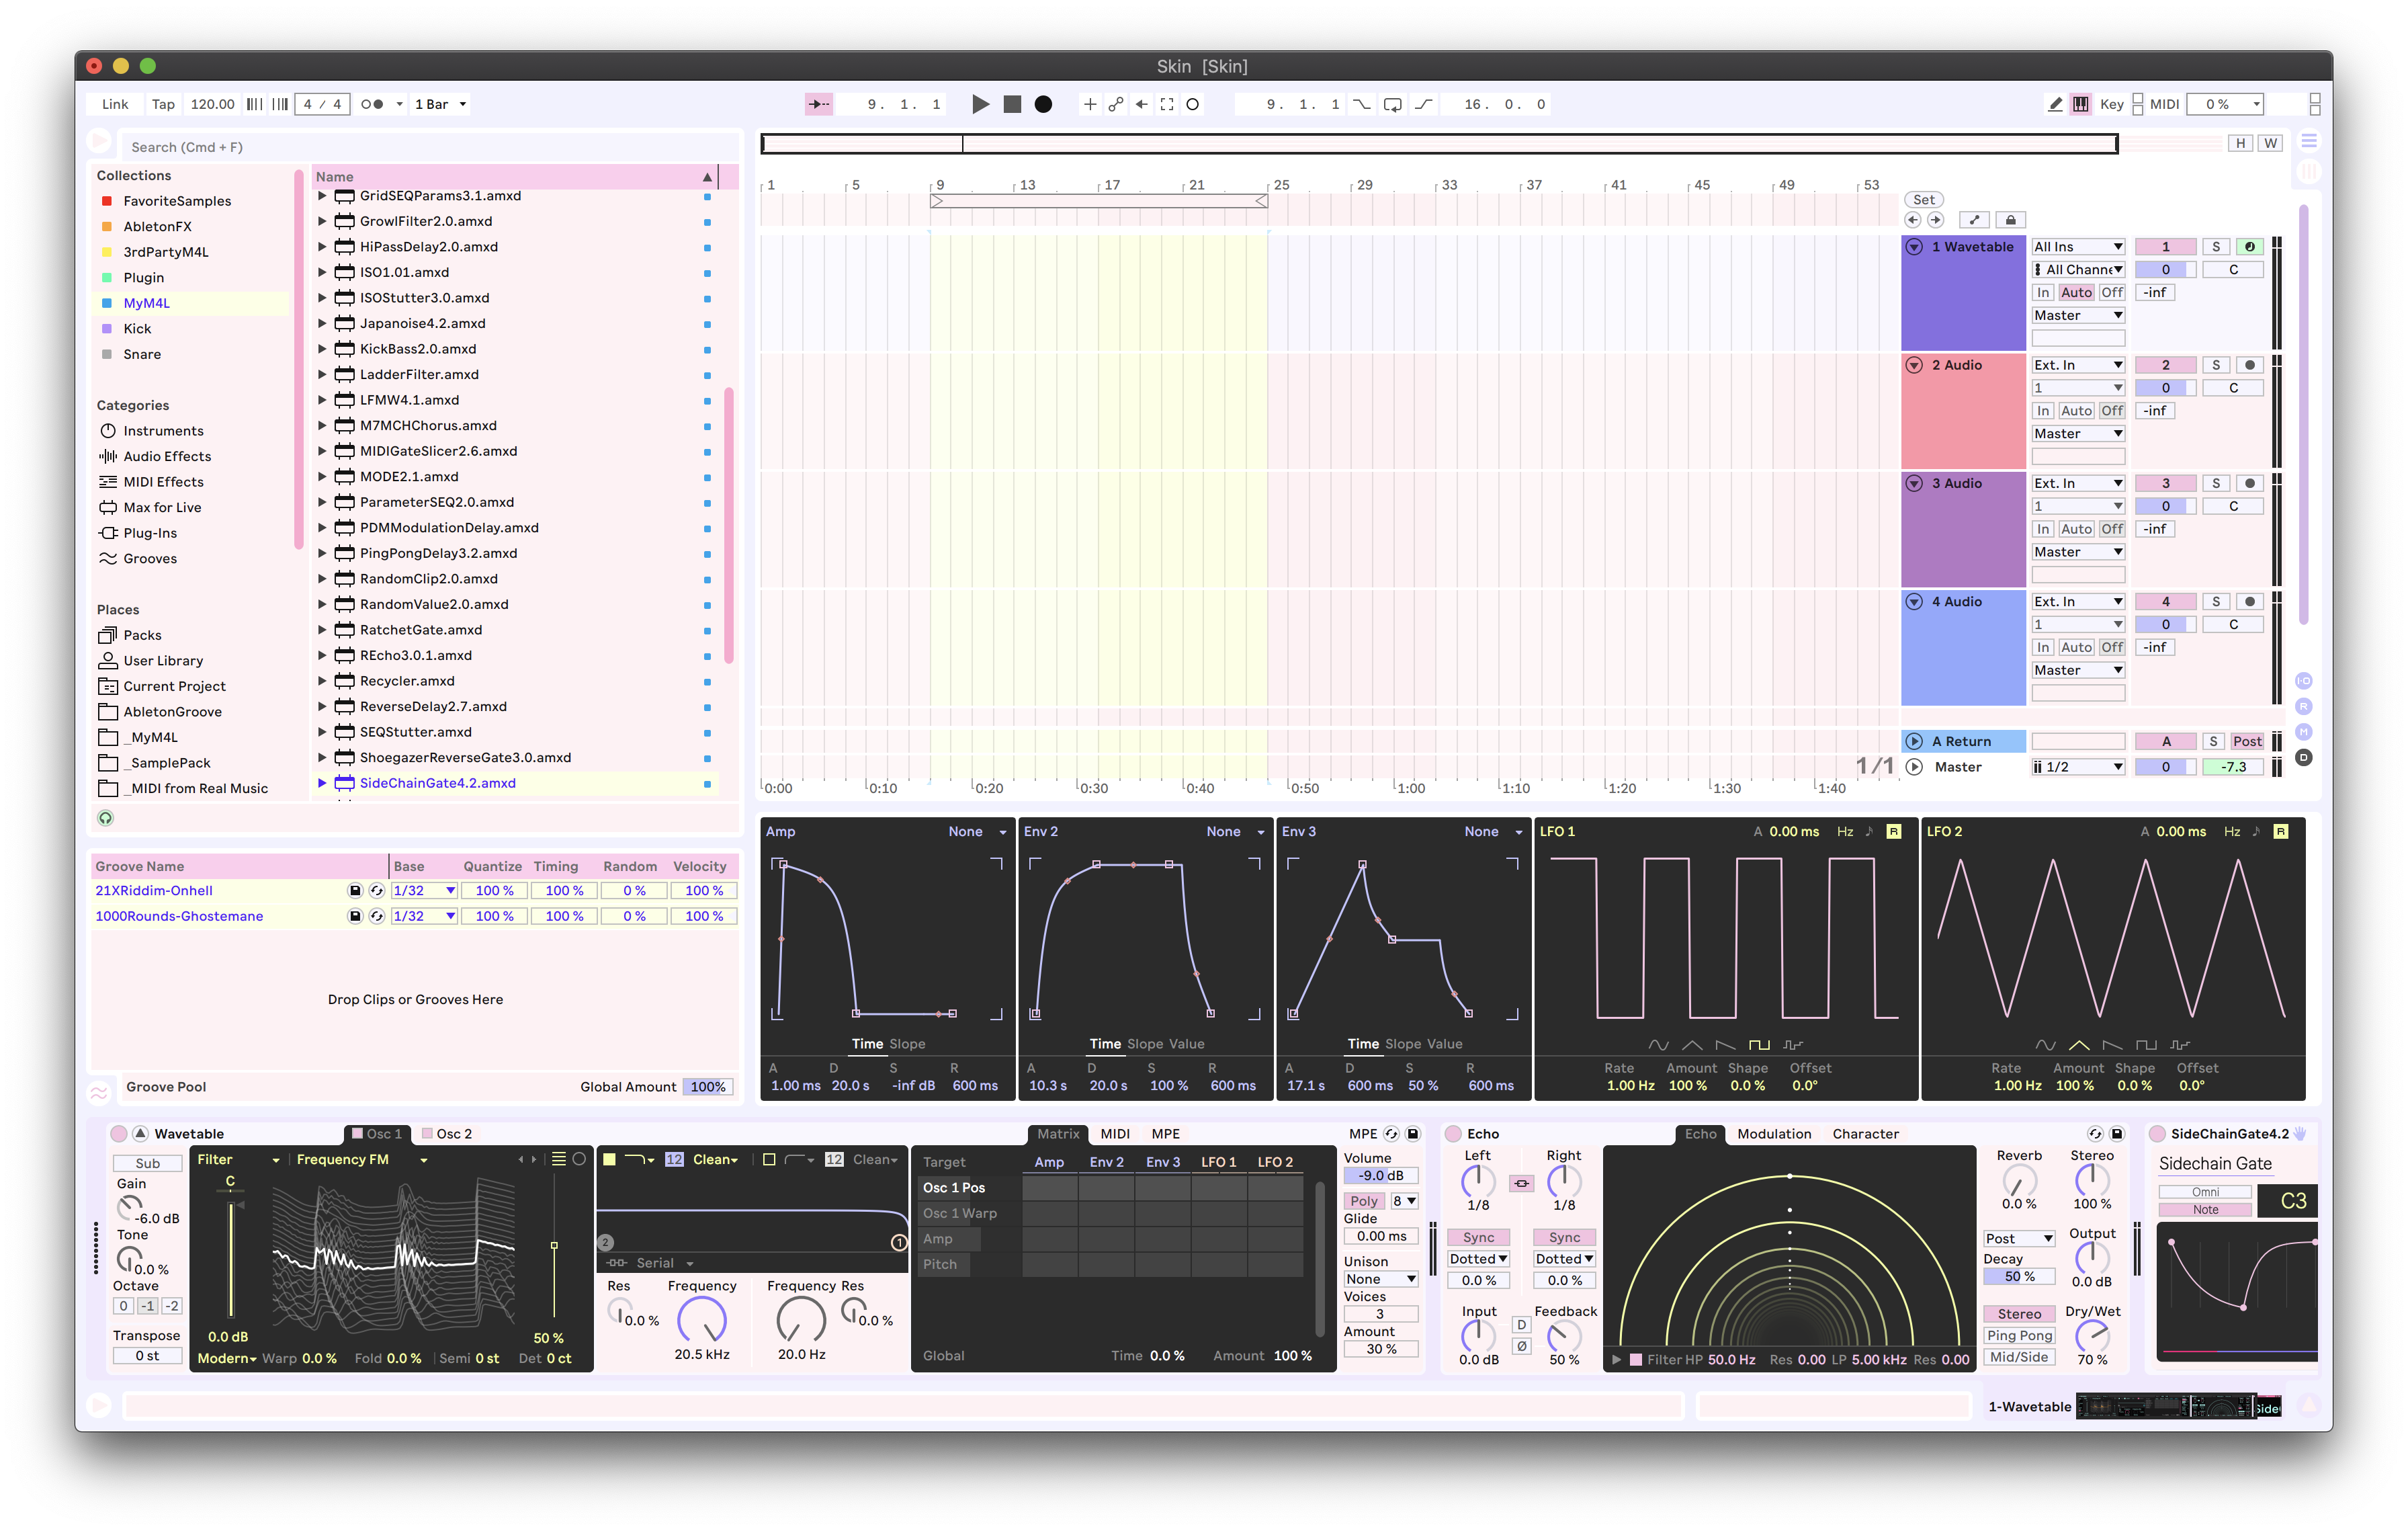Switch to the Modulation tab in Echo
The image size is (2408, 1531).
coord(1773,1133)
